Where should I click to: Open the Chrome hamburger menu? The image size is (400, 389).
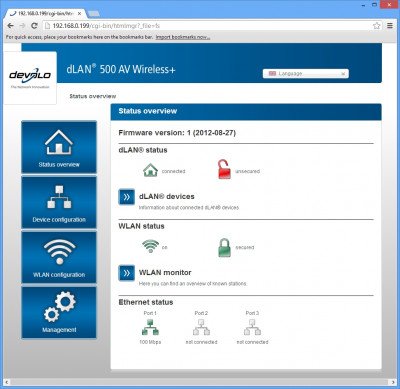[390, 26]
